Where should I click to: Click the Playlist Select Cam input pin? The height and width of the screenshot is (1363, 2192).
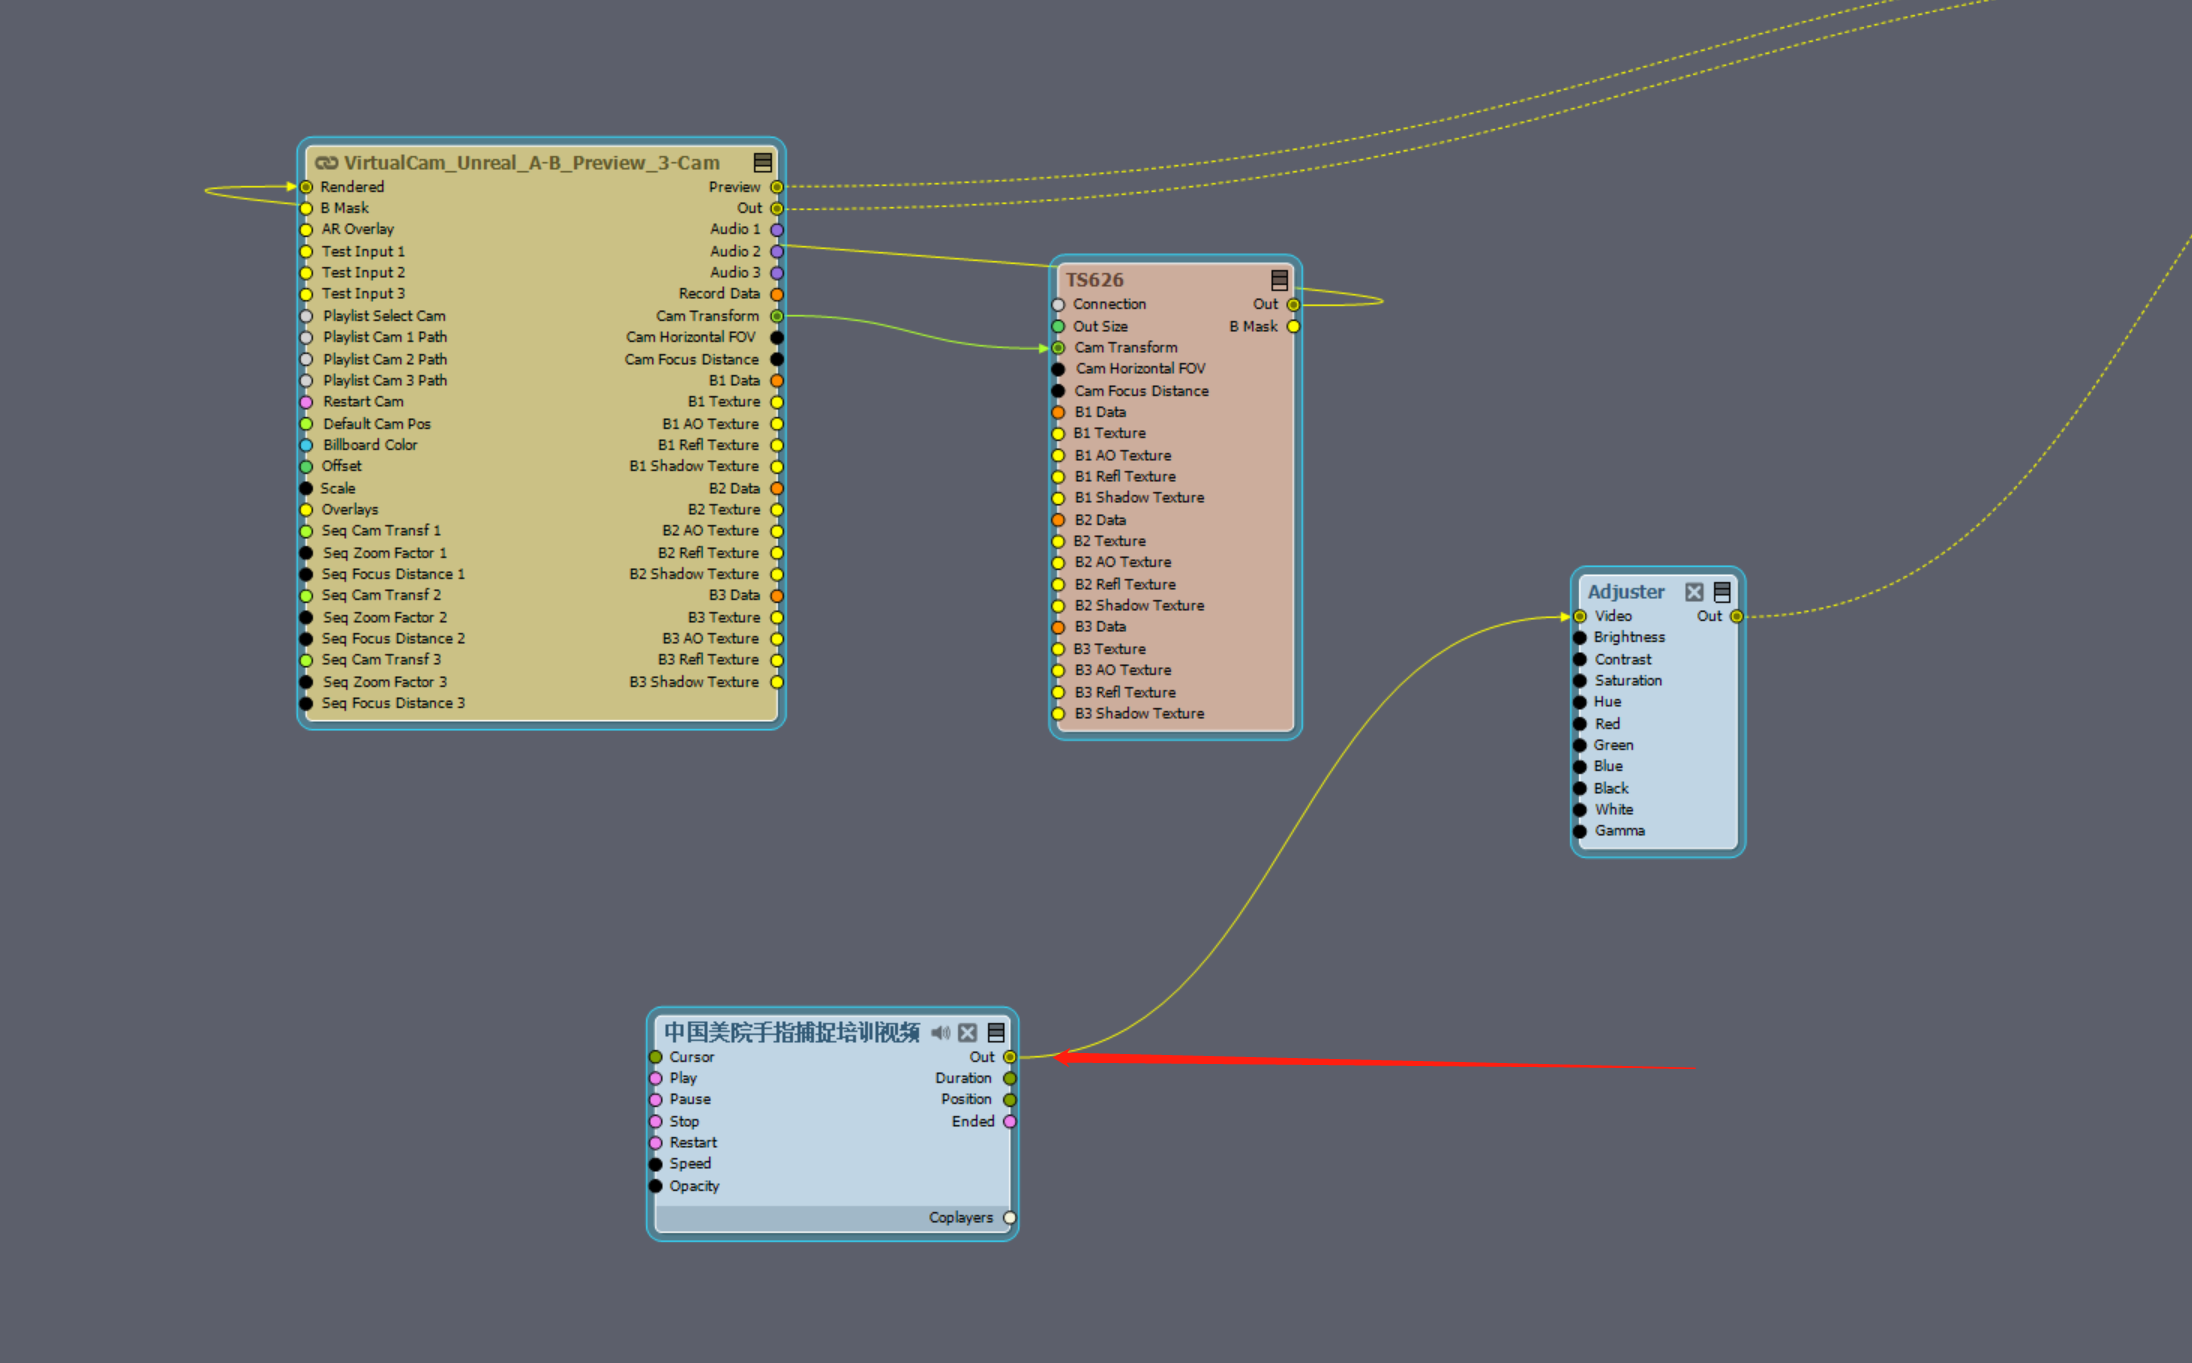coord(307,316)
